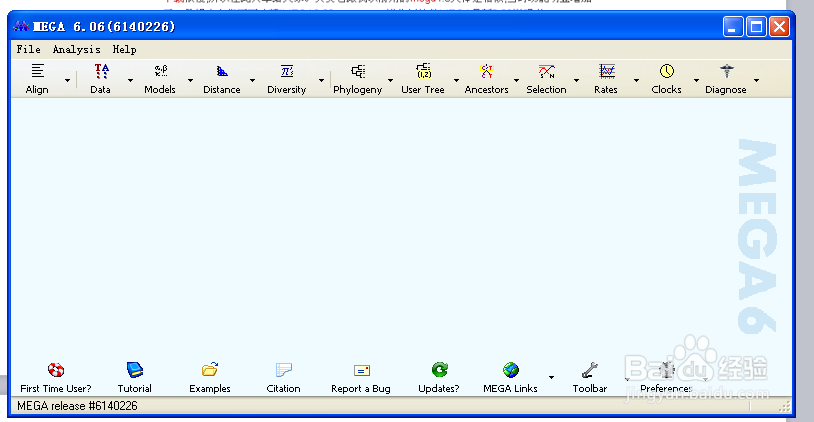Screen dimensions: 814x422
Task: Open the Data tool icon
Action: click(x=101, y=71)
